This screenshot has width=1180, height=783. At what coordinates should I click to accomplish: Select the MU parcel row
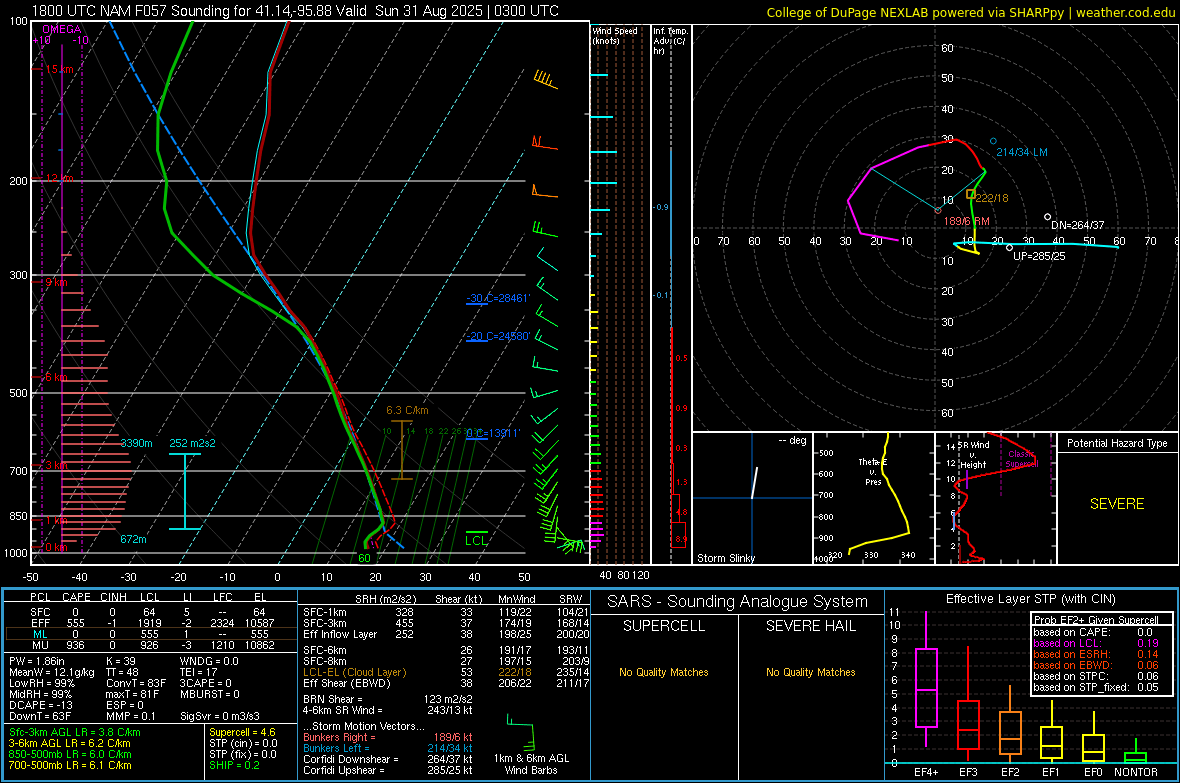150,645
